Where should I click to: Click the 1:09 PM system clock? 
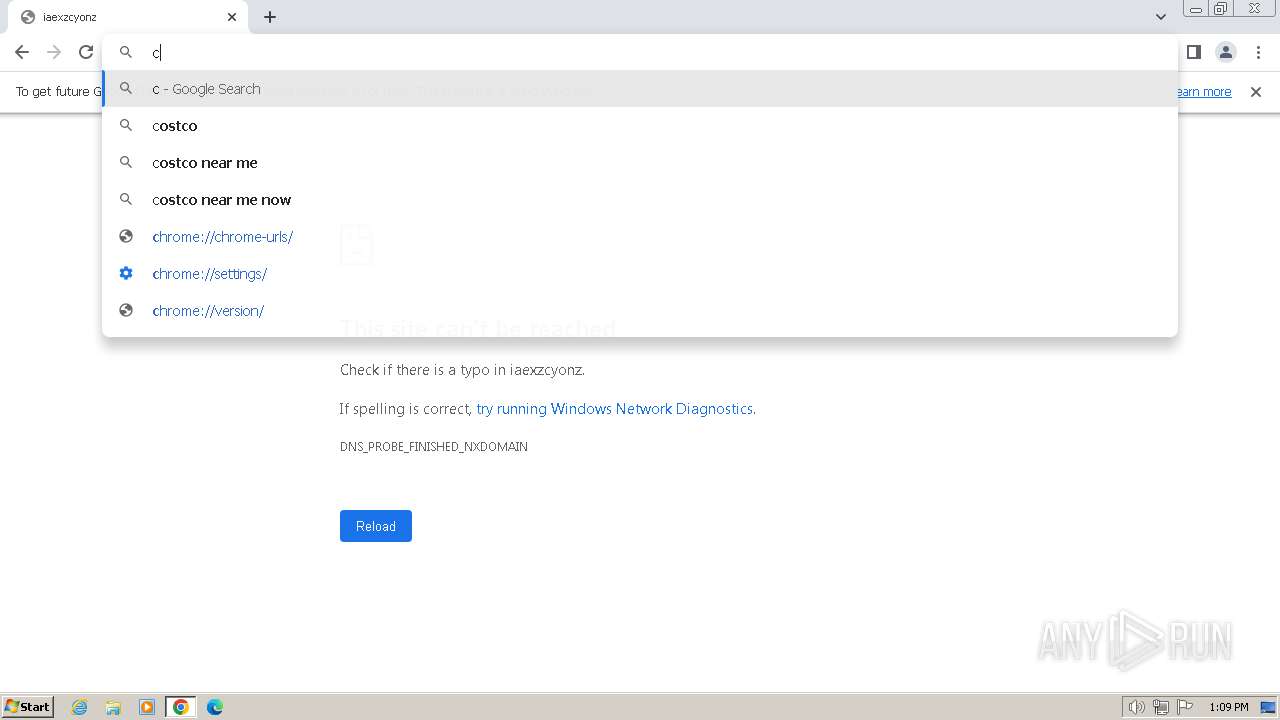(1229, 707)
